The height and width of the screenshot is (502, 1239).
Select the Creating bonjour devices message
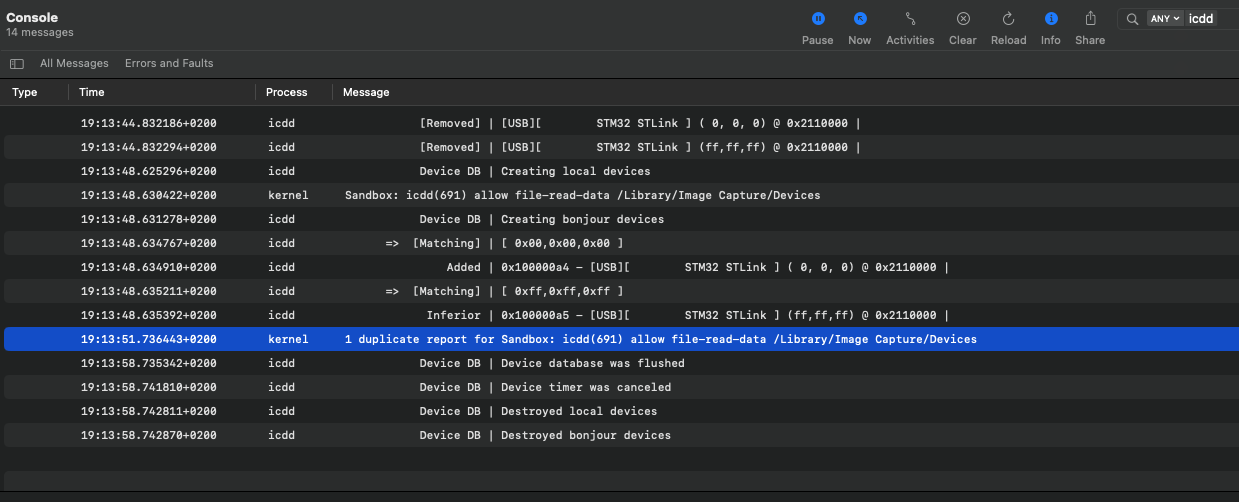point(621,219)
